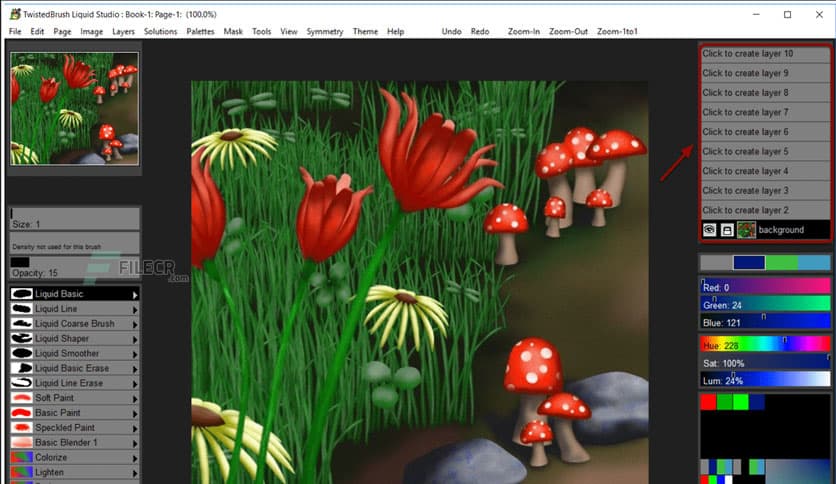Pick the red swatch in the palette

pyautogui.click(x=708, y=402)
